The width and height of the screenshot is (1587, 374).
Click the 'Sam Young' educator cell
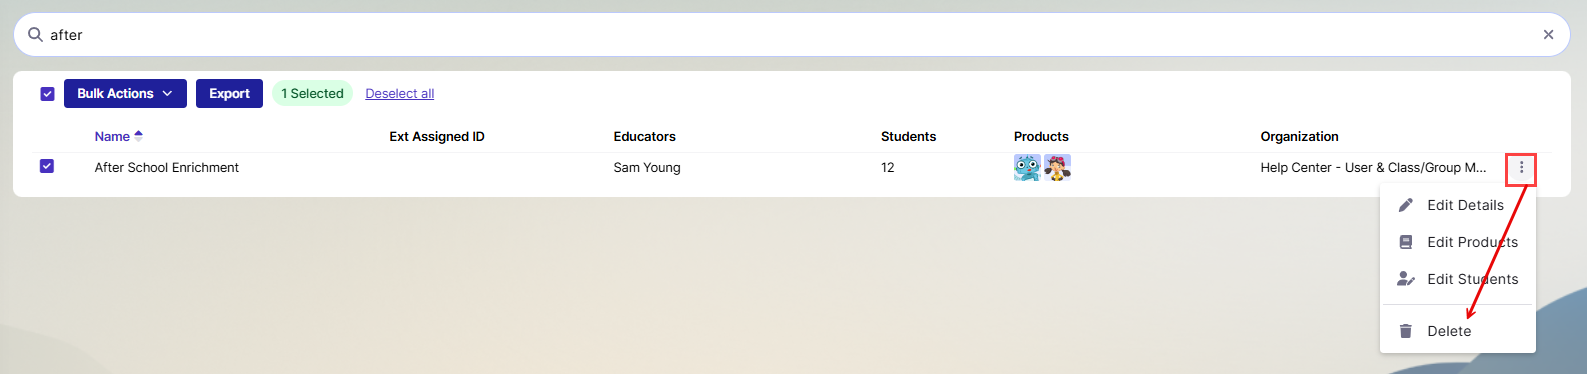(647, 167)
